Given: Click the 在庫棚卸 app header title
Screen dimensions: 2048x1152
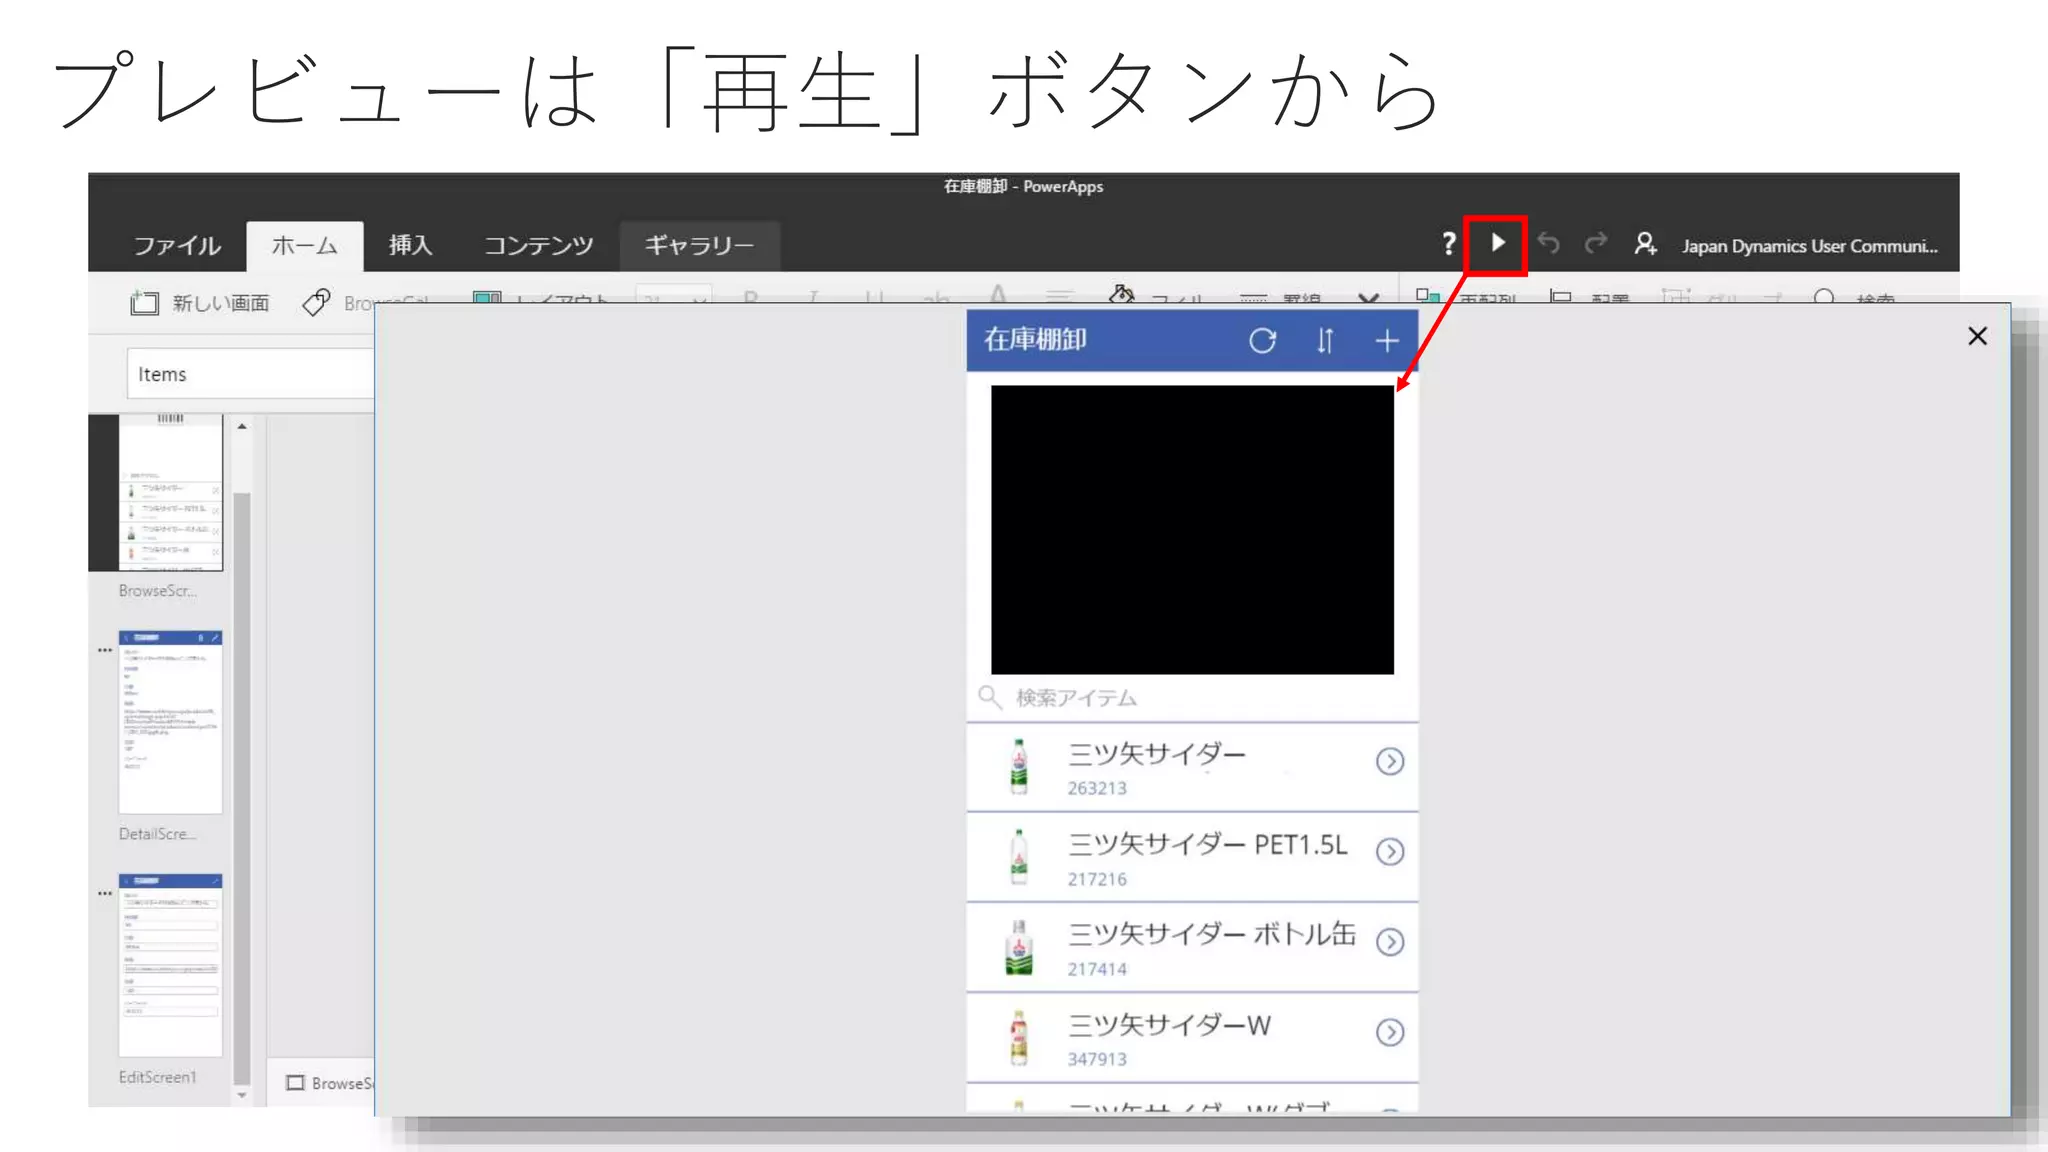Looking at the screenshot, I should (1035, 340).
